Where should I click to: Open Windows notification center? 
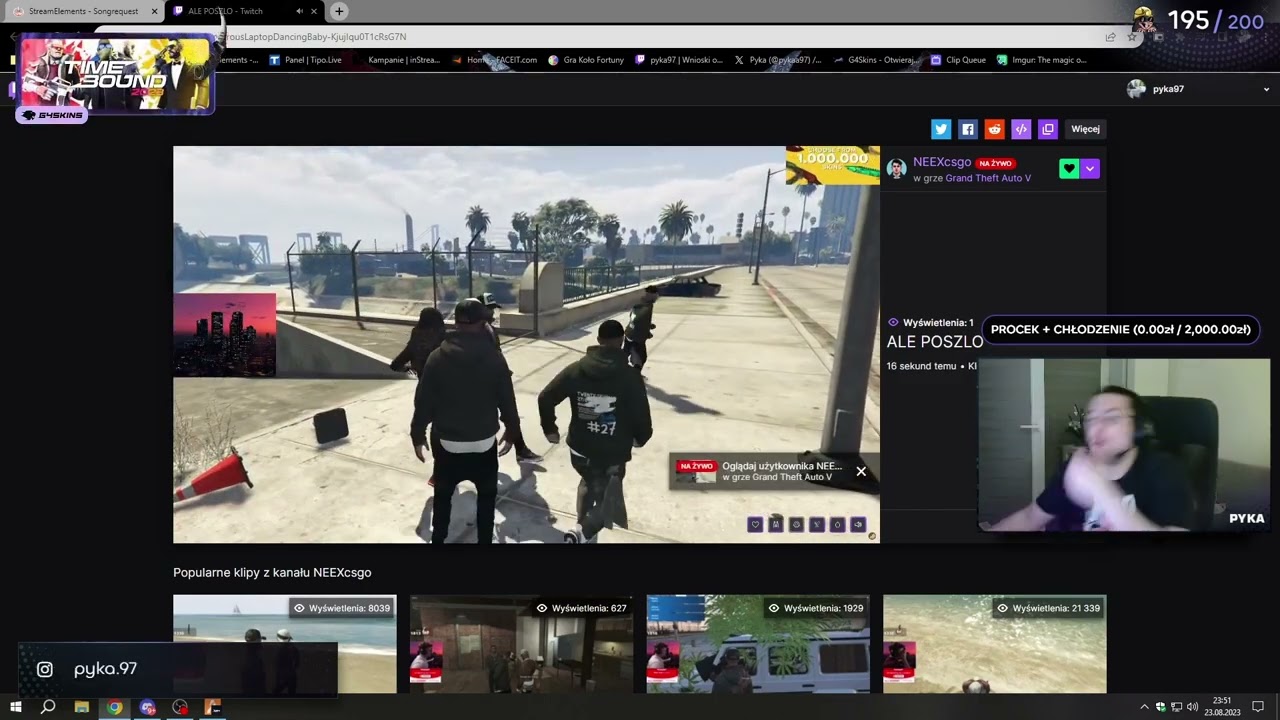(x=1258, y=707)
